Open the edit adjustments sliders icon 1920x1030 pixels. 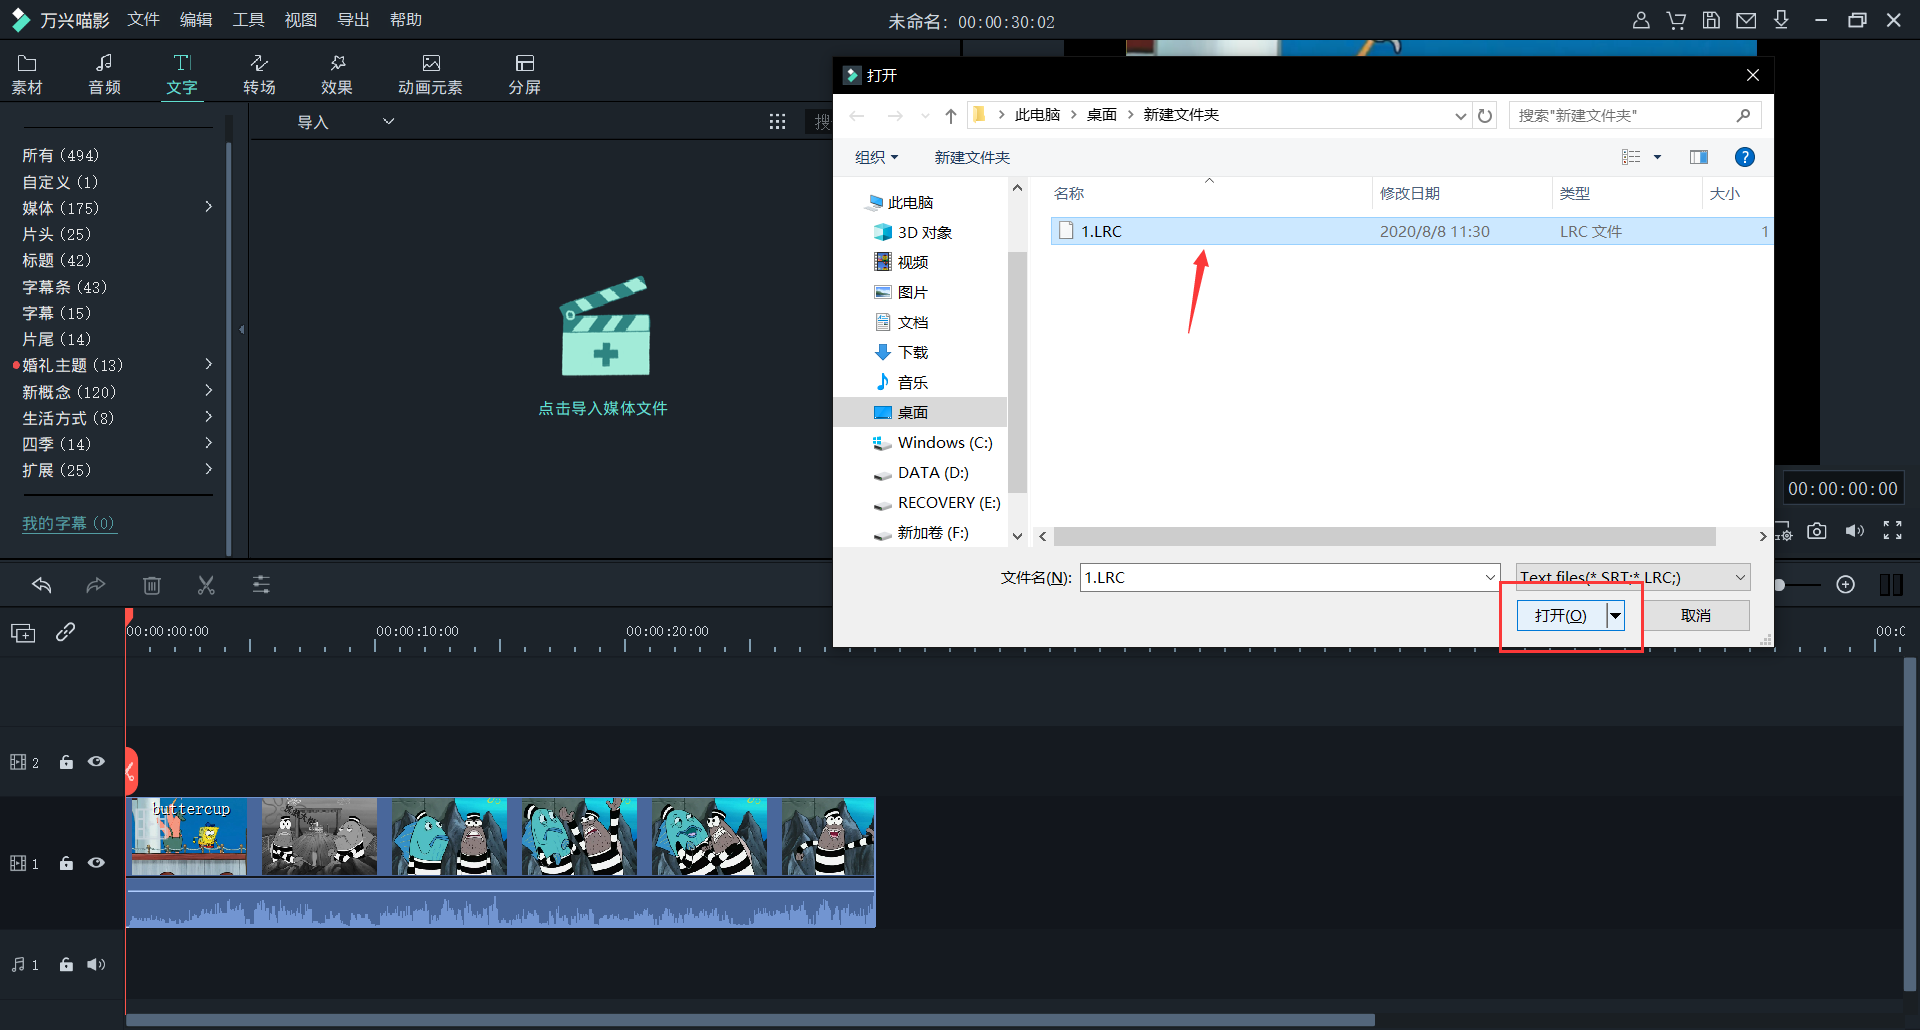(261, 585)
